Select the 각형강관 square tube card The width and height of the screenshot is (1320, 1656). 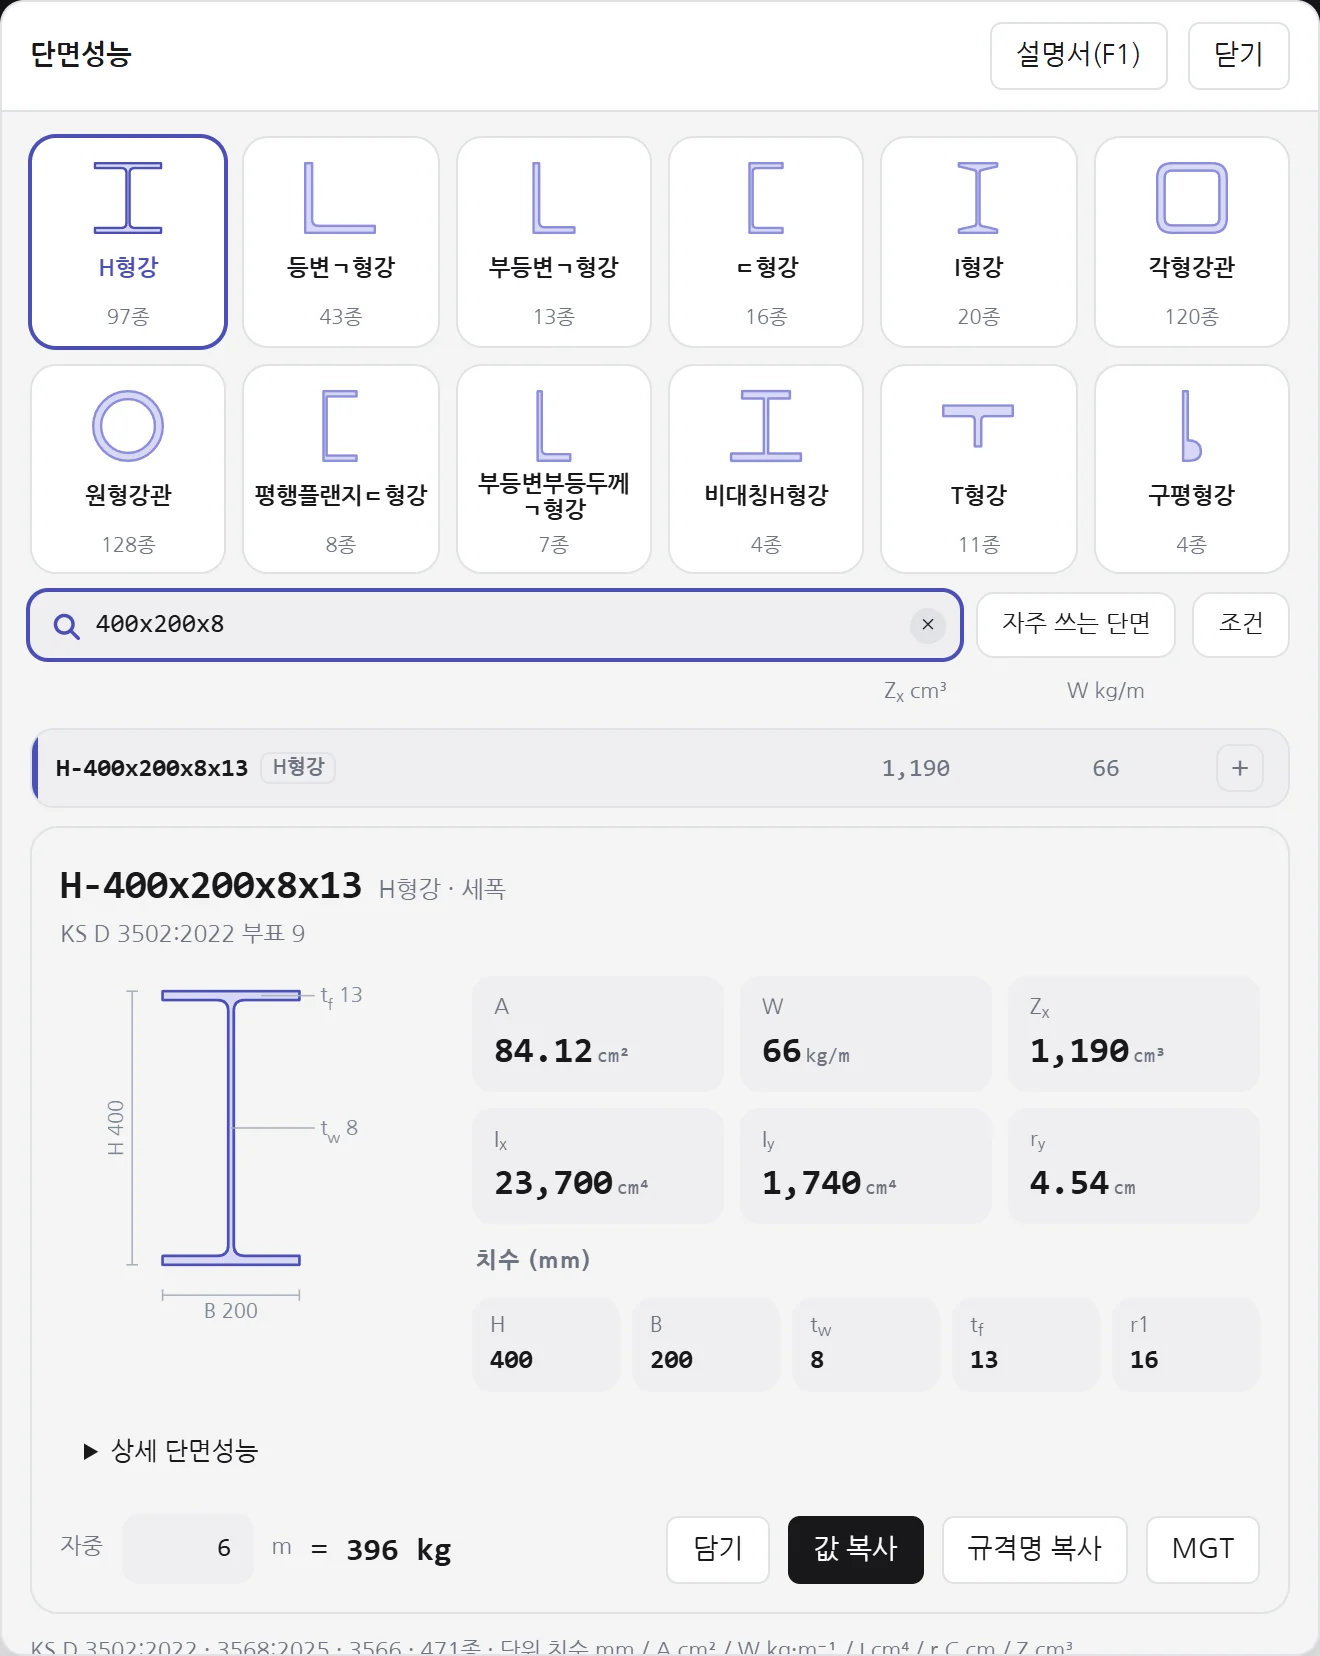(x=1192, y=242)
